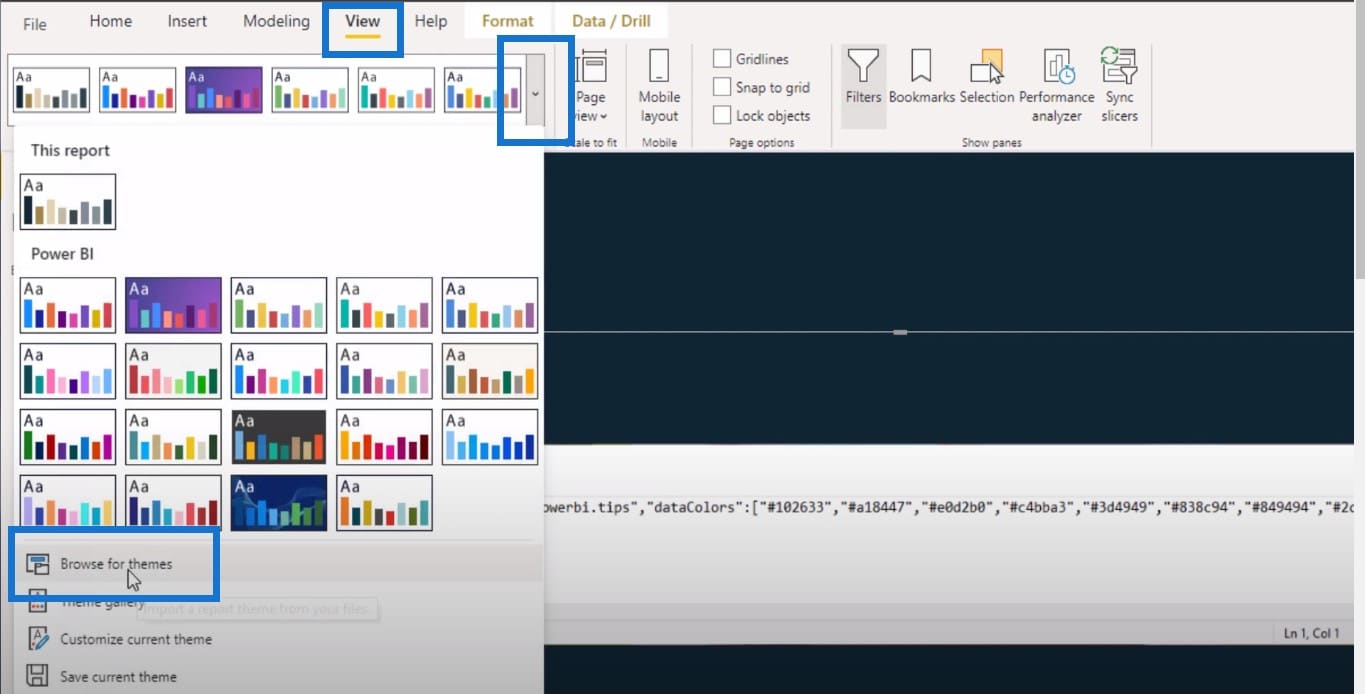Choose Customize current theme
The height and width of the screenshot is (694, 1365).
pos(136,639)
